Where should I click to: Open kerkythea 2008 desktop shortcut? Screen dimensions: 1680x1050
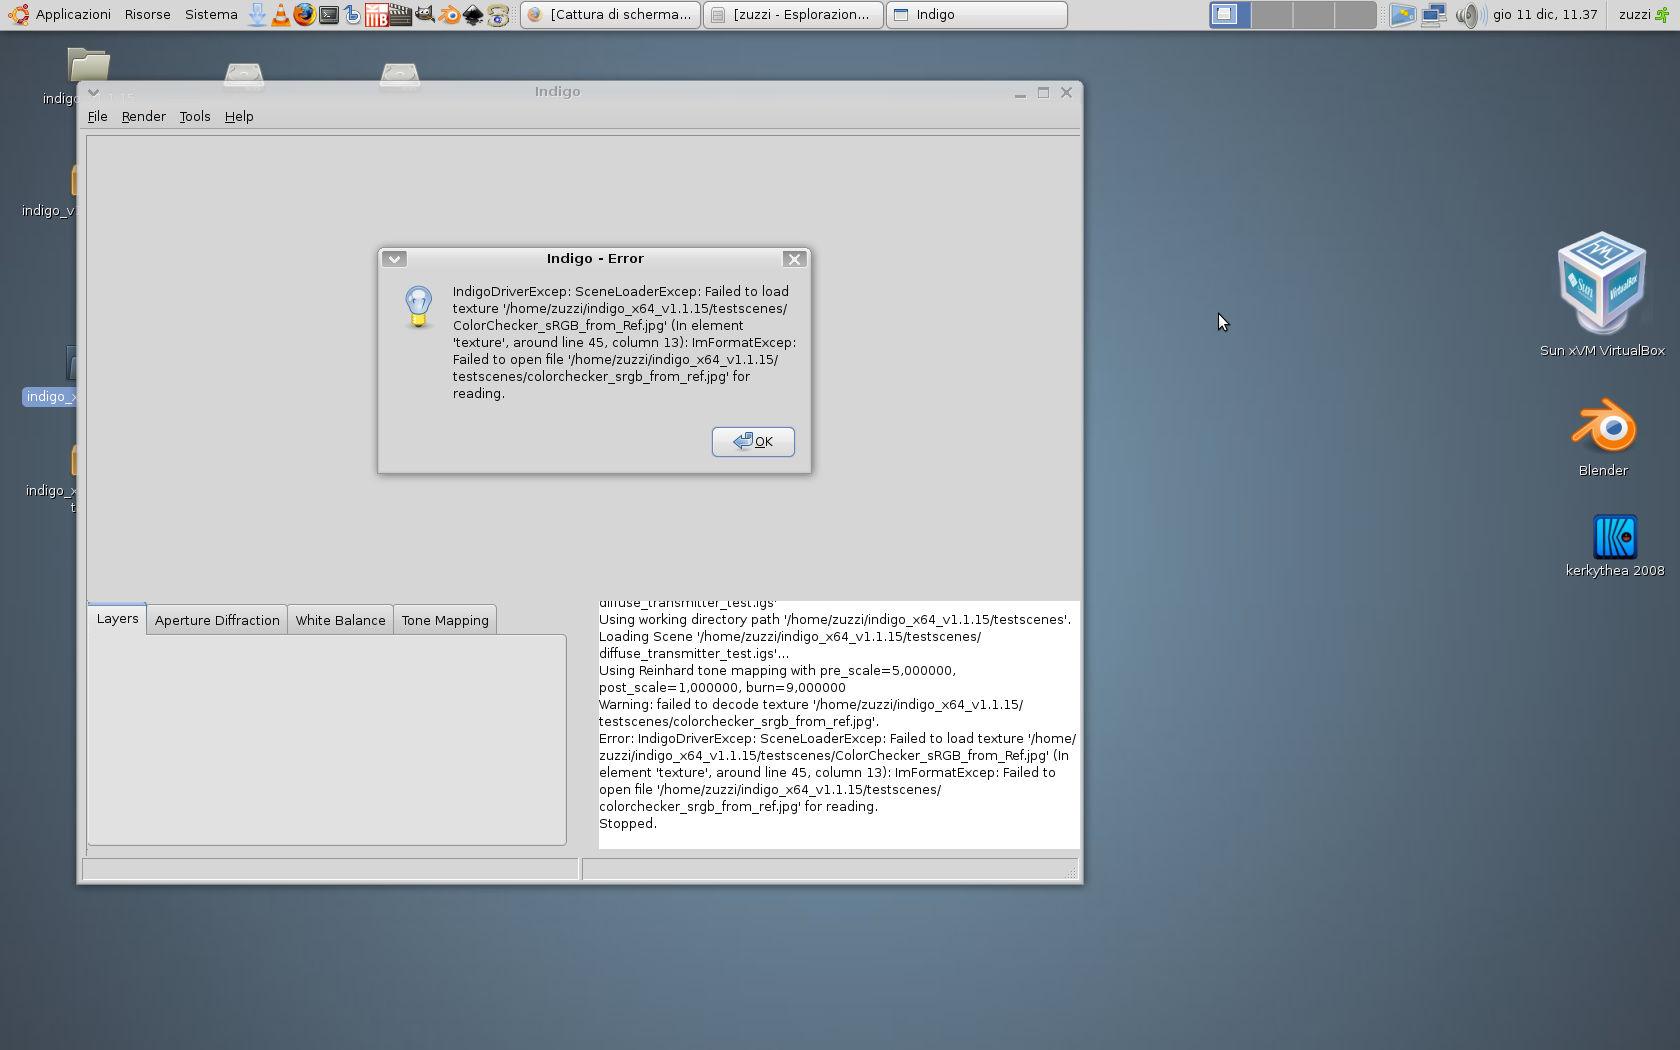pos(1614,540)
